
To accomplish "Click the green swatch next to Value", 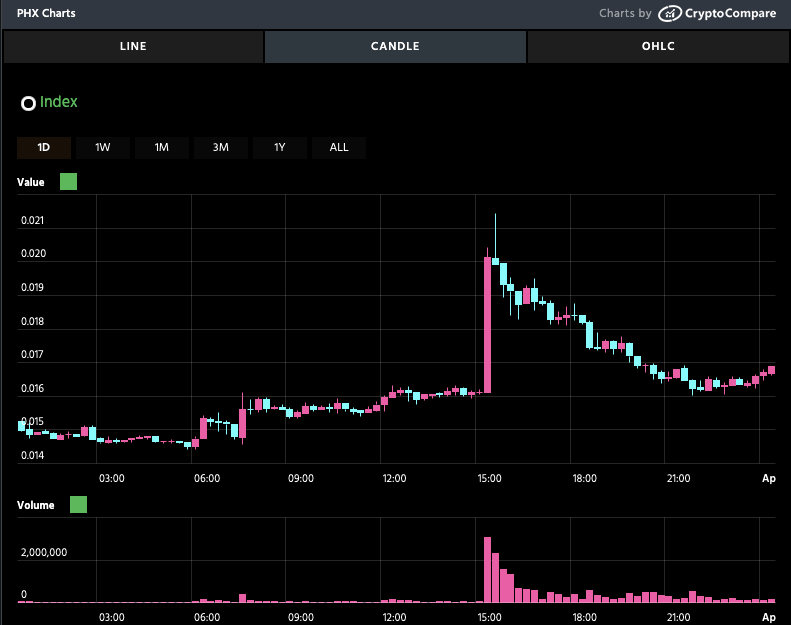I will point(68,182).
